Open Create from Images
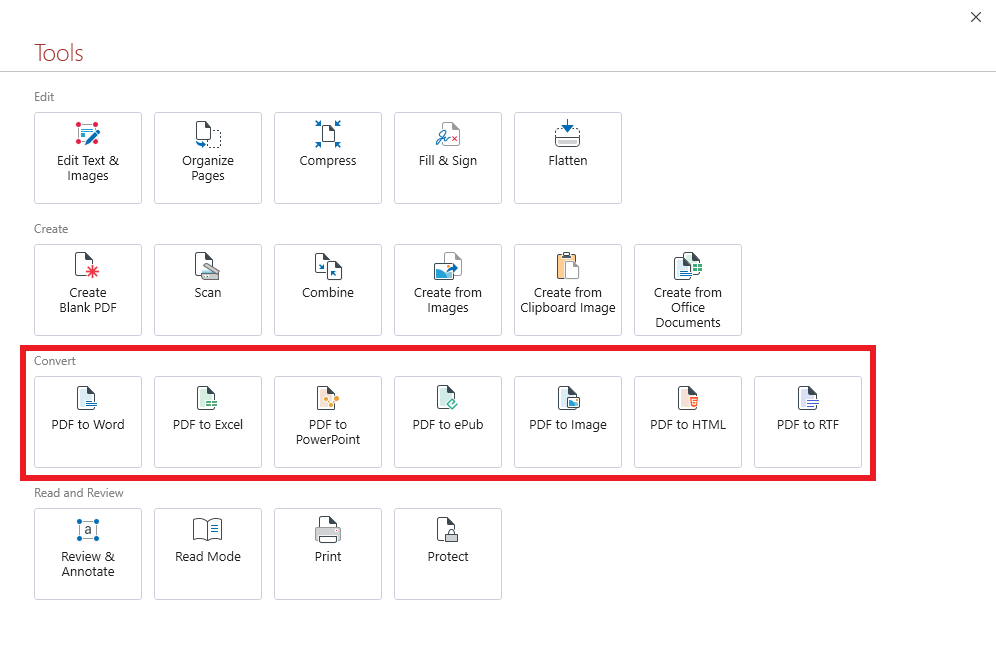Viewport: 996px width, 658px height. tap(448, 290)
